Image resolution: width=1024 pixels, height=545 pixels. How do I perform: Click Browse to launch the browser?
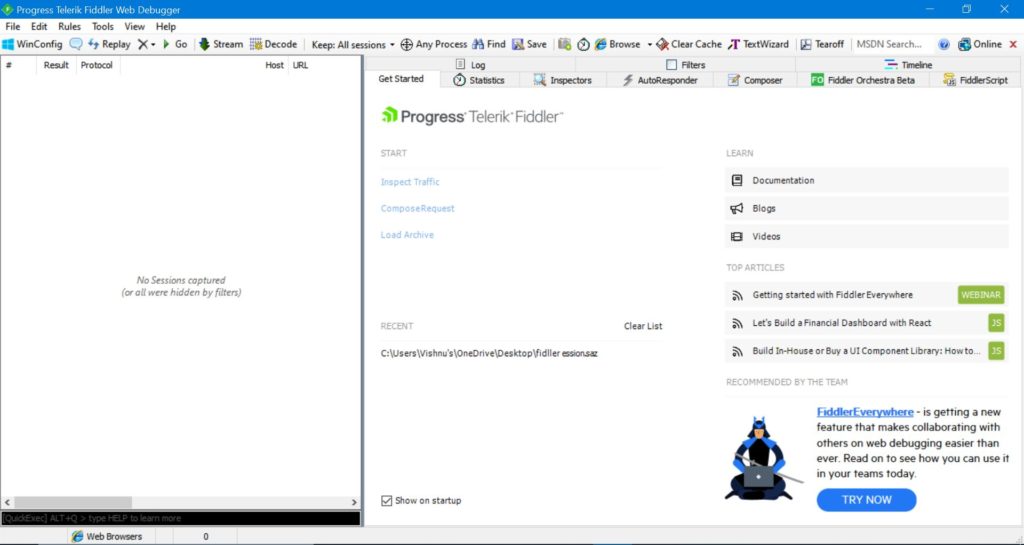(x=617, y=44)
